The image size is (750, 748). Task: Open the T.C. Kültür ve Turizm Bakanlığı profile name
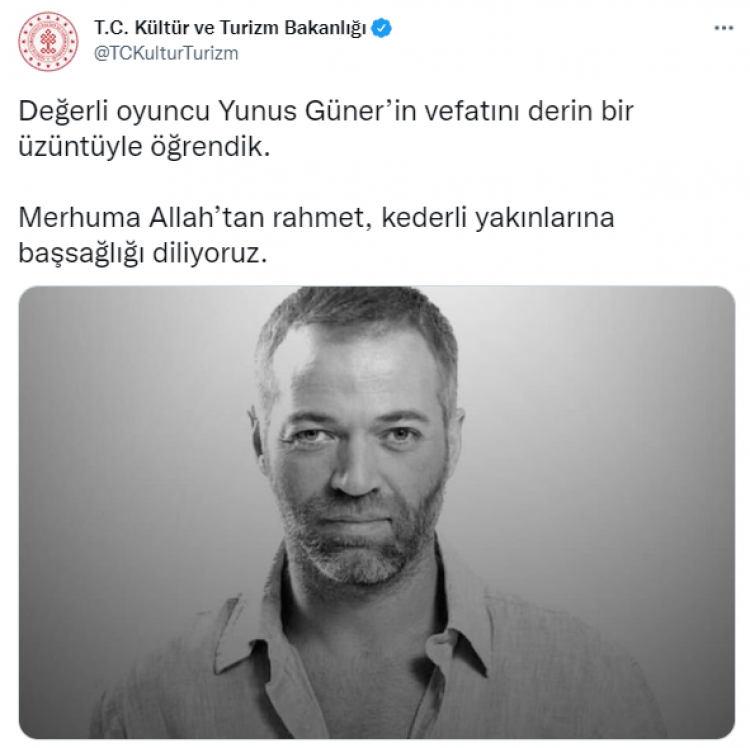[x=230, y=28]
